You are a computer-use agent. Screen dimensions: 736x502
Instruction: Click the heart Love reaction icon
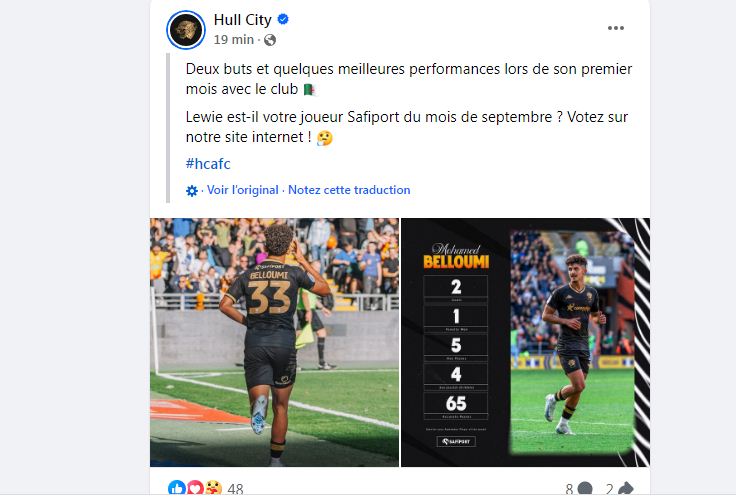coord(195,488)
